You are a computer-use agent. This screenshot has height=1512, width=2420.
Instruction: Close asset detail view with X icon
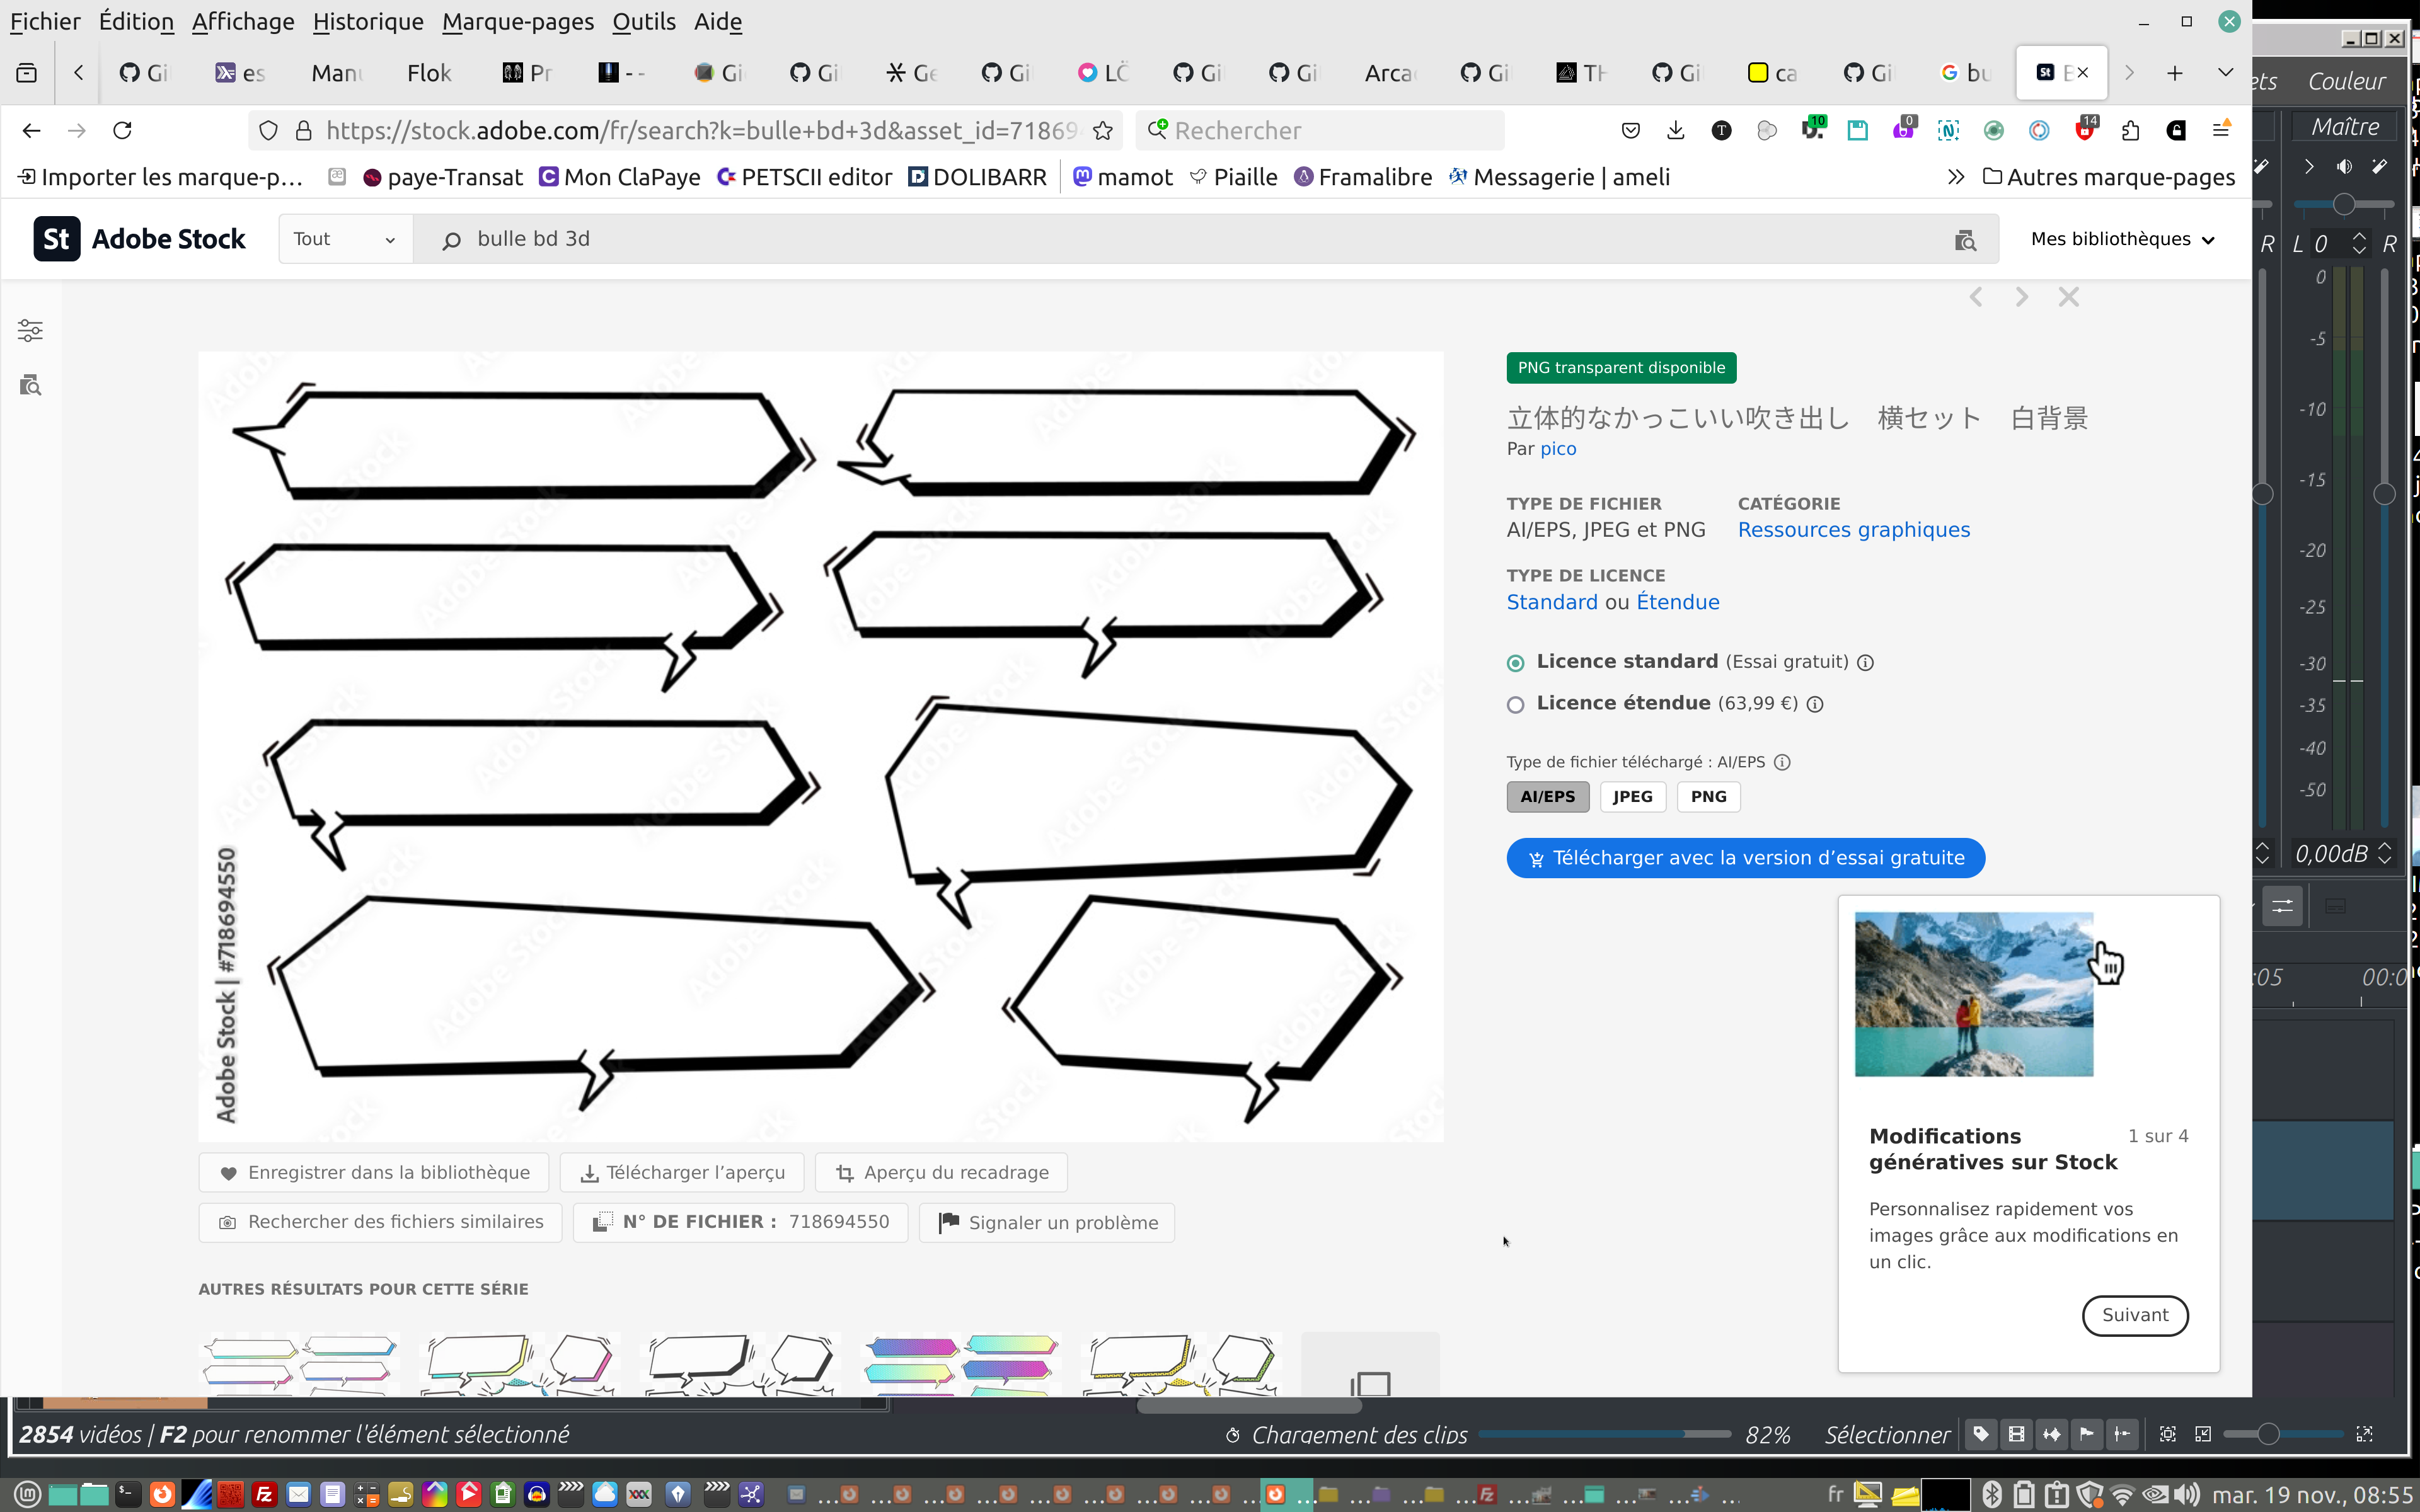click(x=2068, y=297)
